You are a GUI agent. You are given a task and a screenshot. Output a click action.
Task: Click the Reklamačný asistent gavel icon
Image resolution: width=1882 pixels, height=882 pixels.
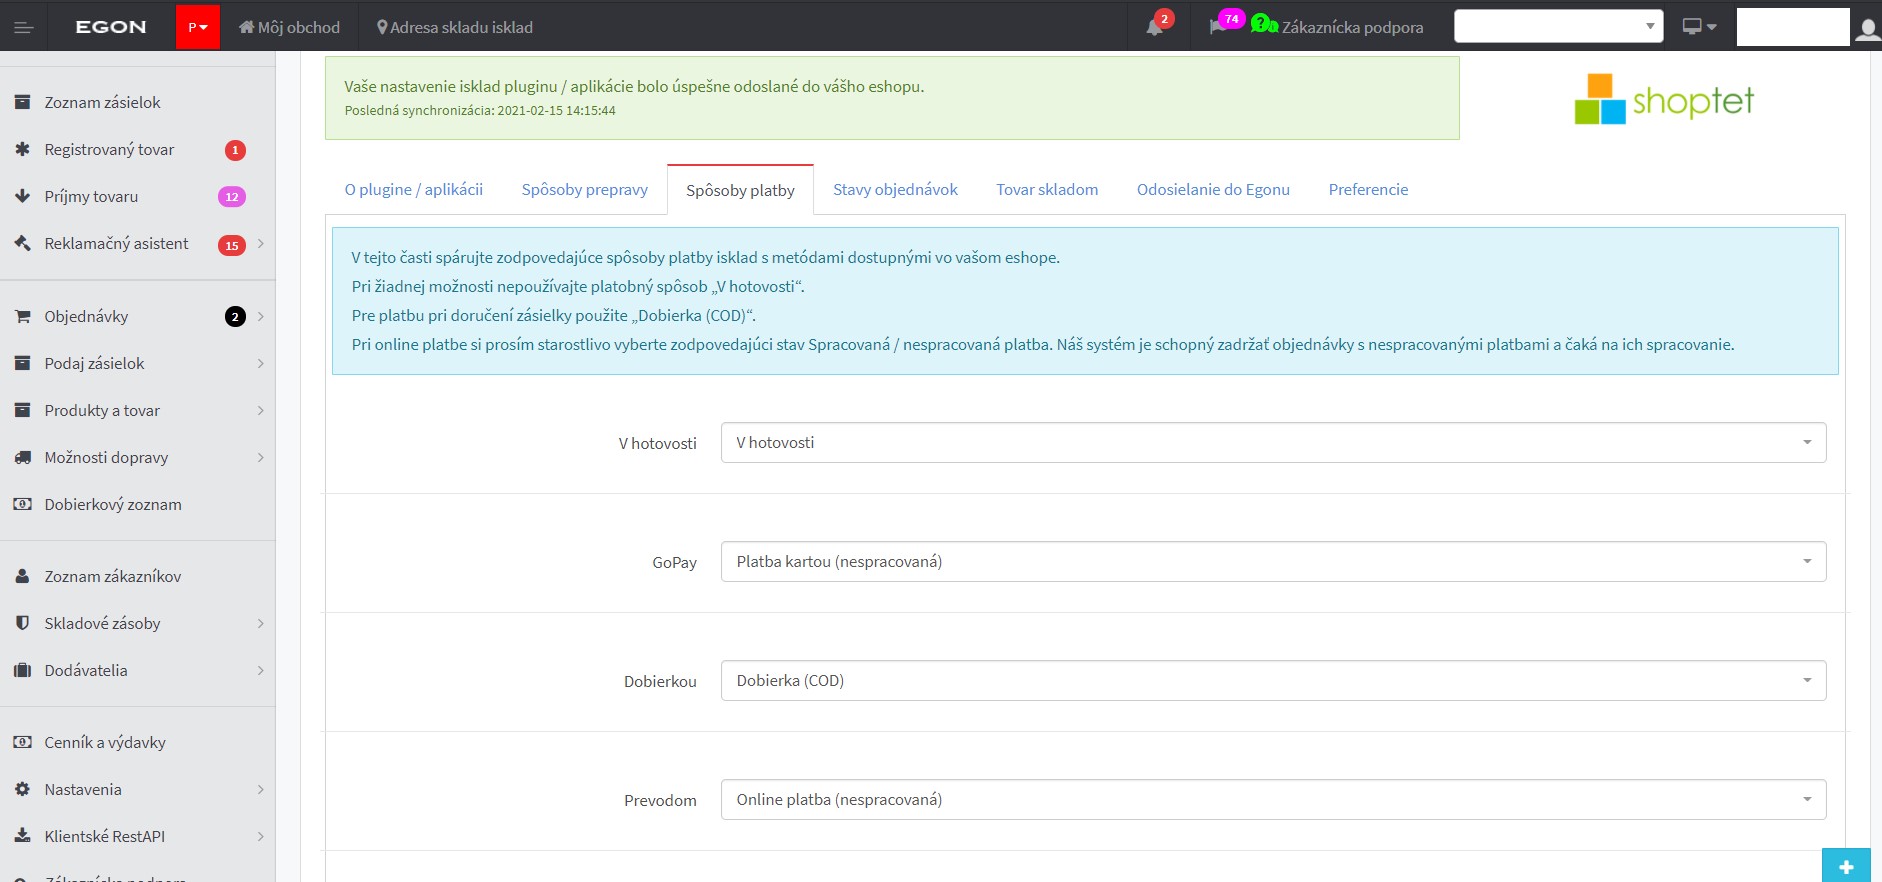tap(22, 243)
